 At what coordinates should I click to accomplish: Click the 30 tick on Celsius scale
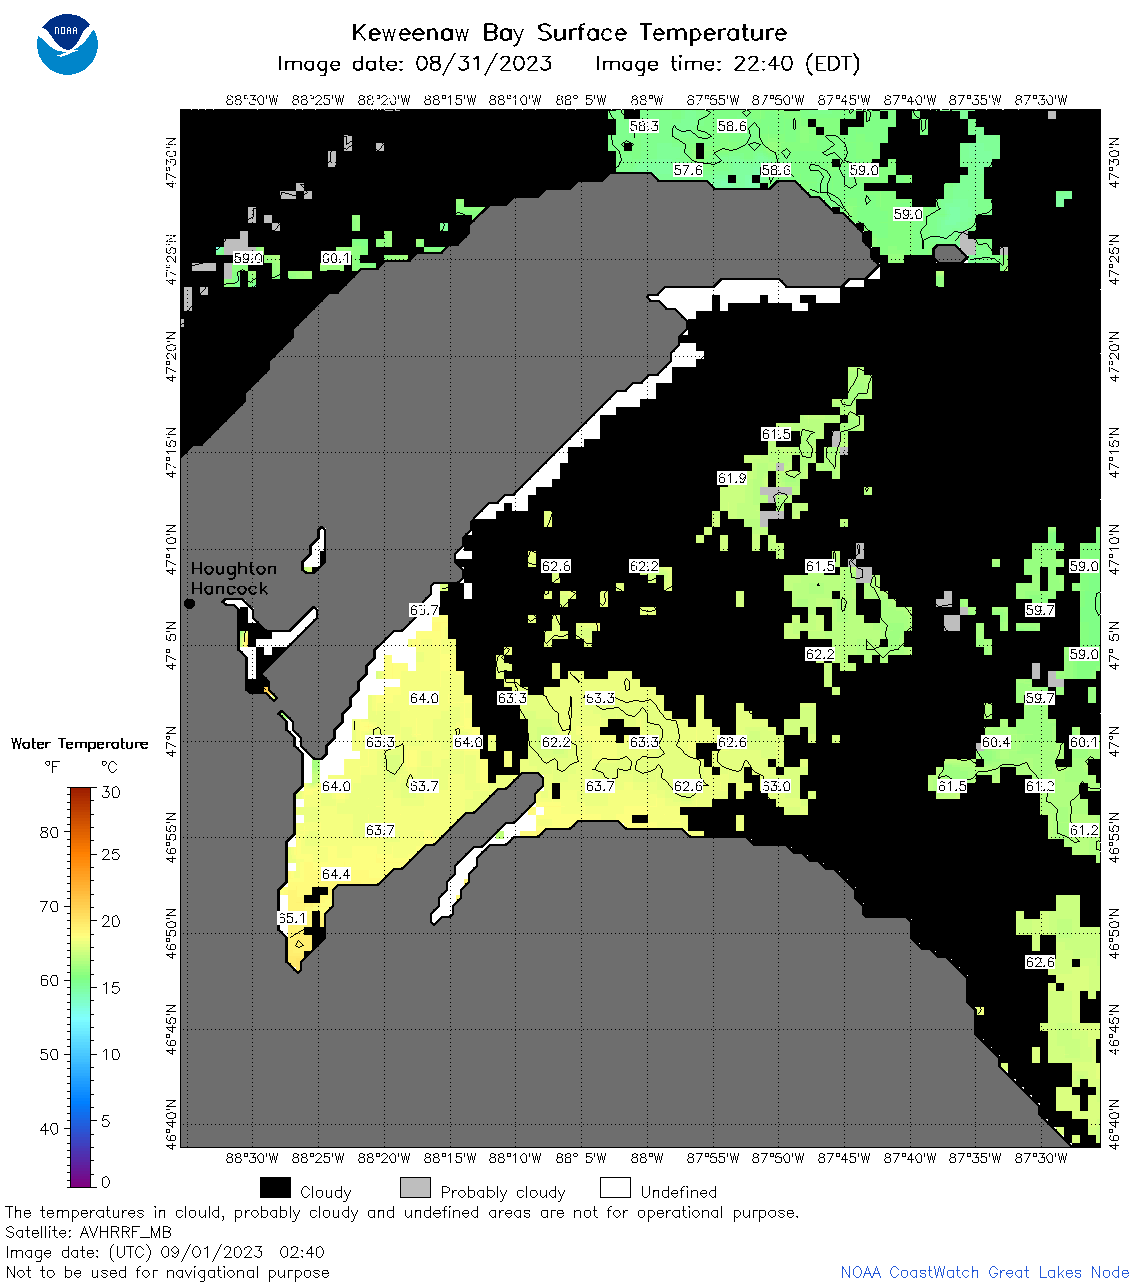[111, 793]
